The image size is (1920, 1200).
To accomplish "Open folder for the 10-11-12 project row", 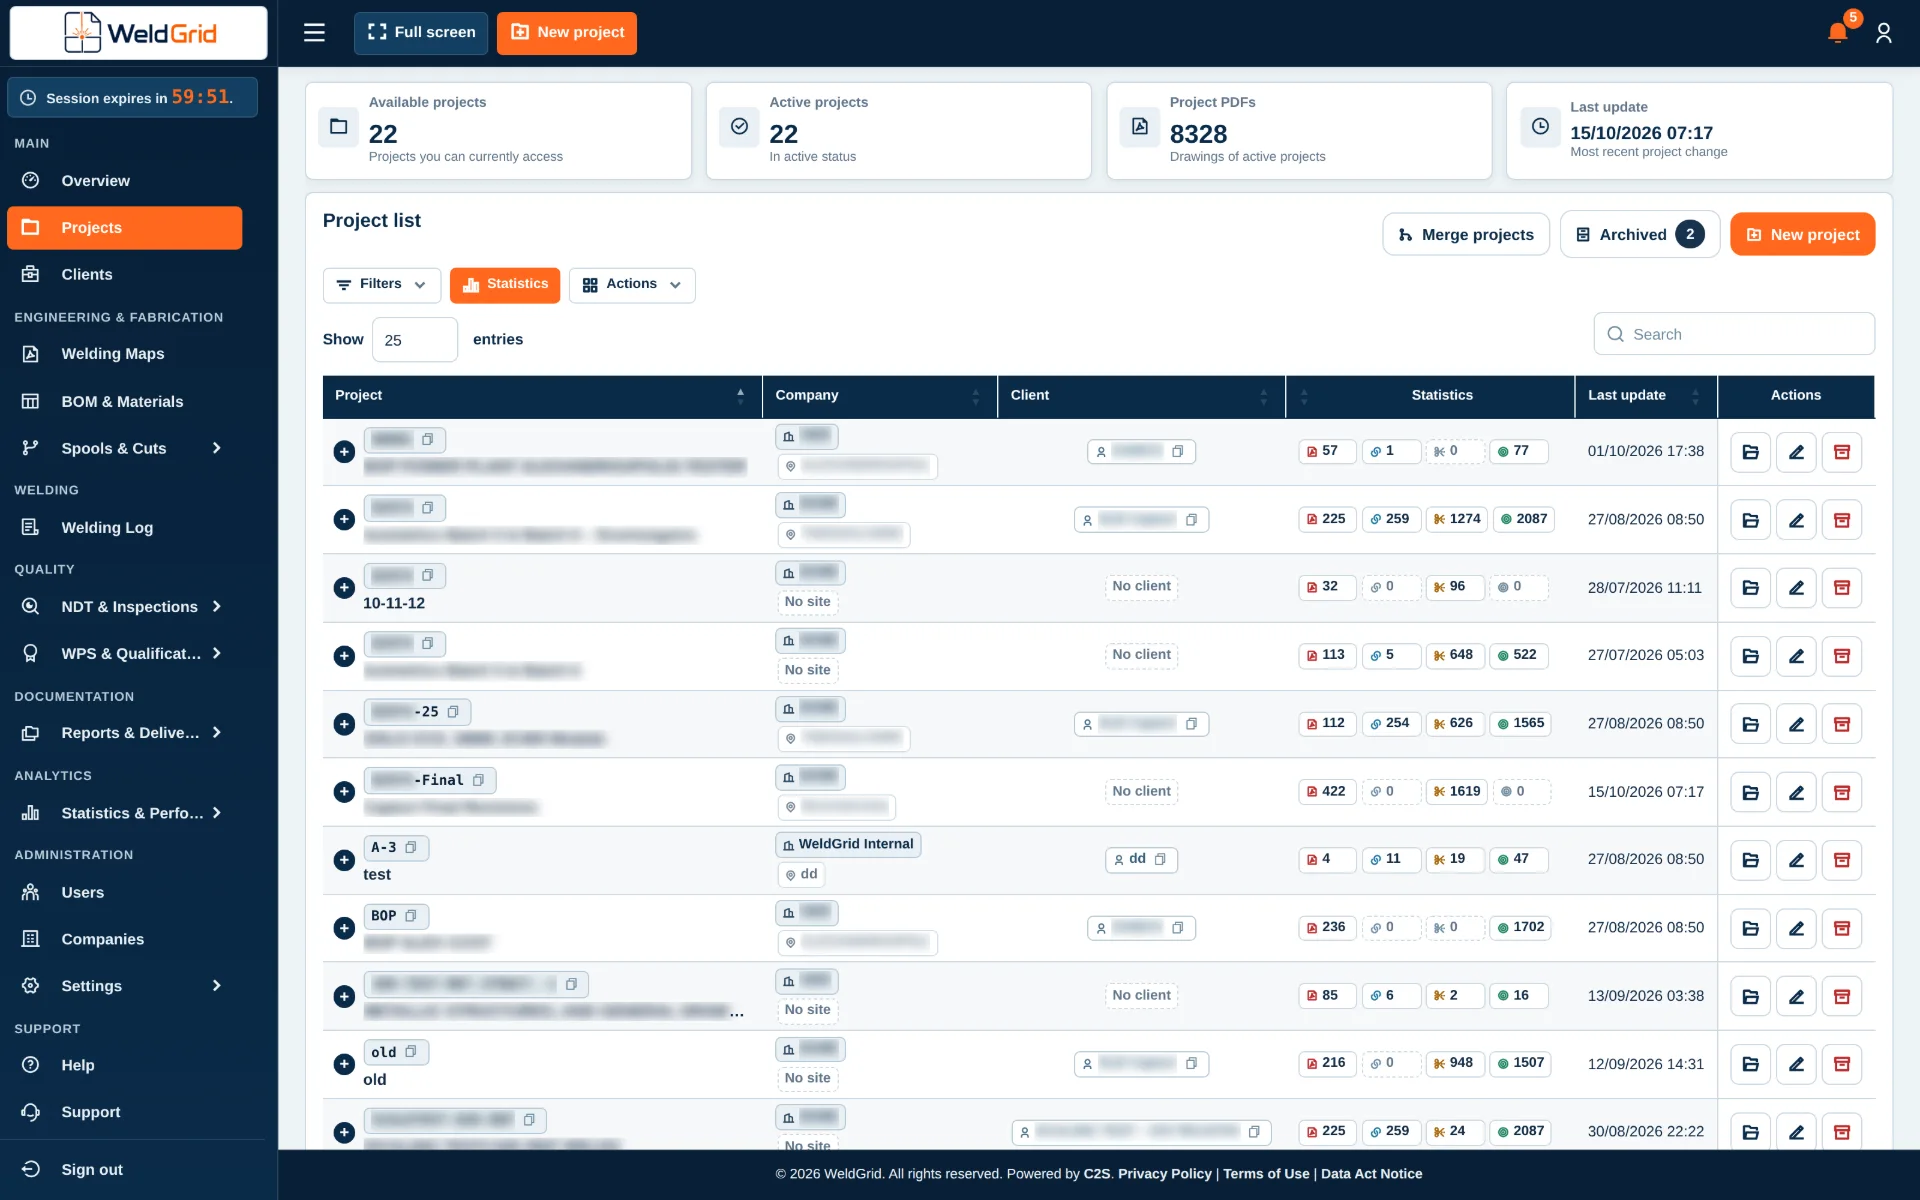I will tap(1750, 588).
